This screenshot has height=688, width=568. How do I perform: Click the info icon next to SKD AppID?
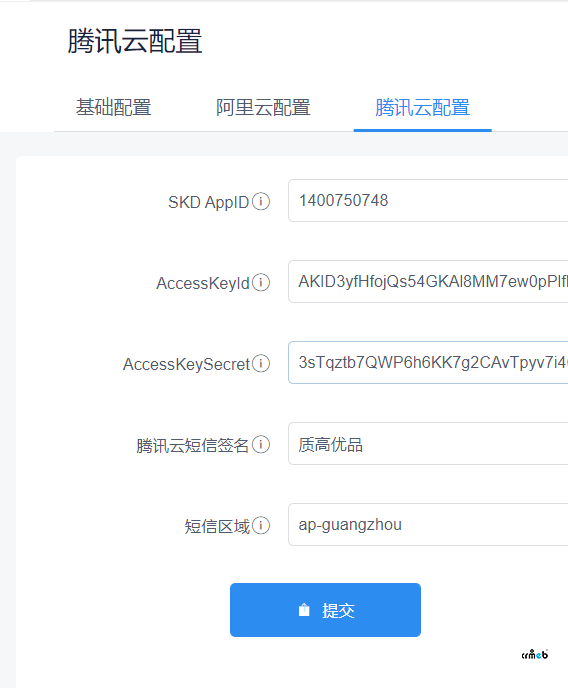coord(261,202)
